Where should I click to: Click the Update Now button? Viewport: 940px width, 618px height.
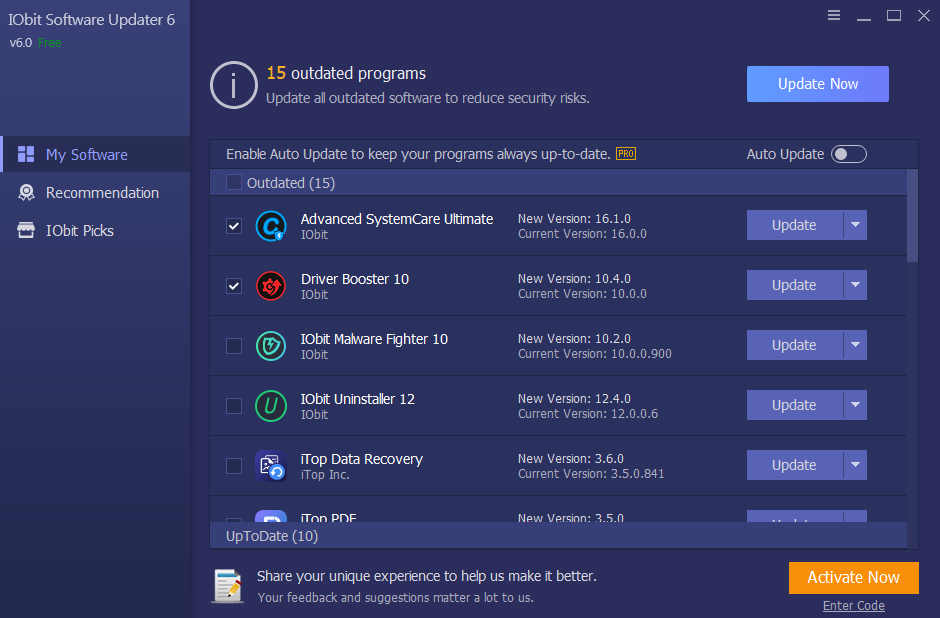(x=817, y=84)
